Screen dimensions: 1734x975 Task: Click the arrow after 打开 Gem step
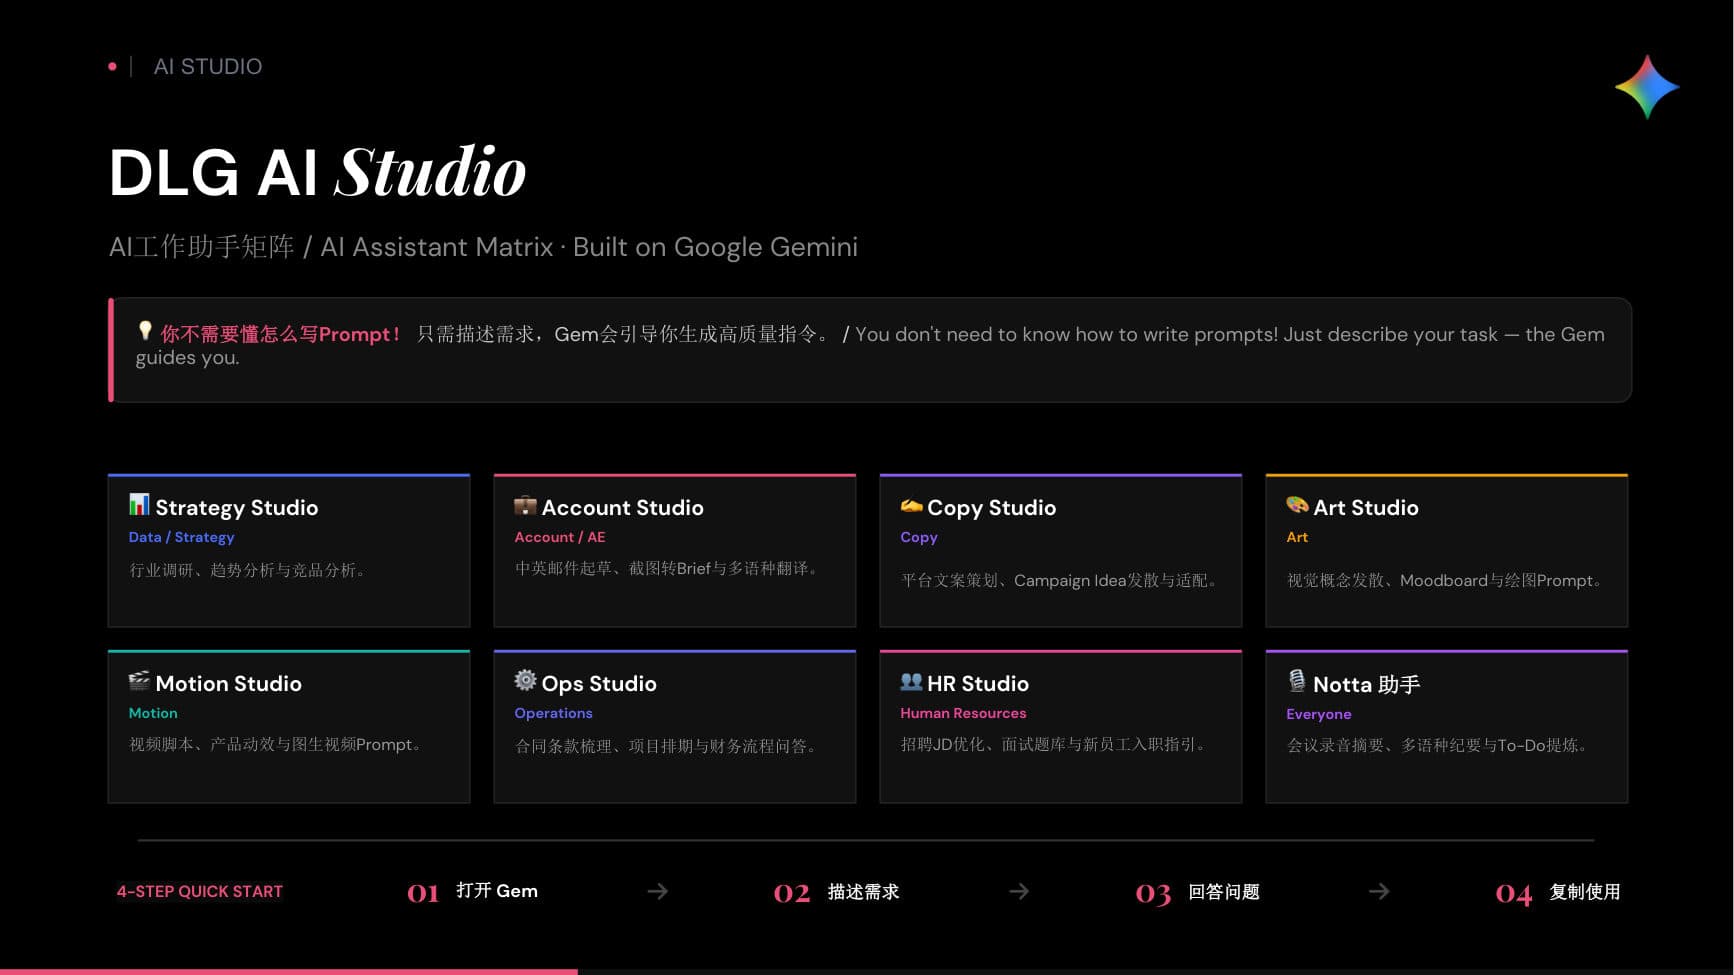(x=657, y=891)
